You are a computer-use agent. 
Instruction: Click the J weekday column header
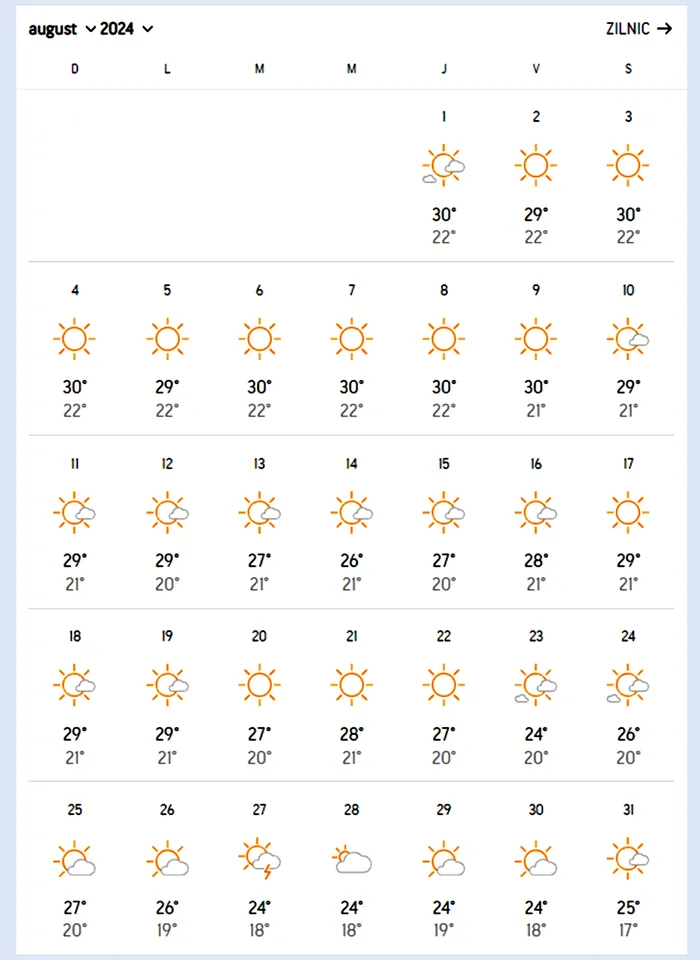(x=443, y=69)
